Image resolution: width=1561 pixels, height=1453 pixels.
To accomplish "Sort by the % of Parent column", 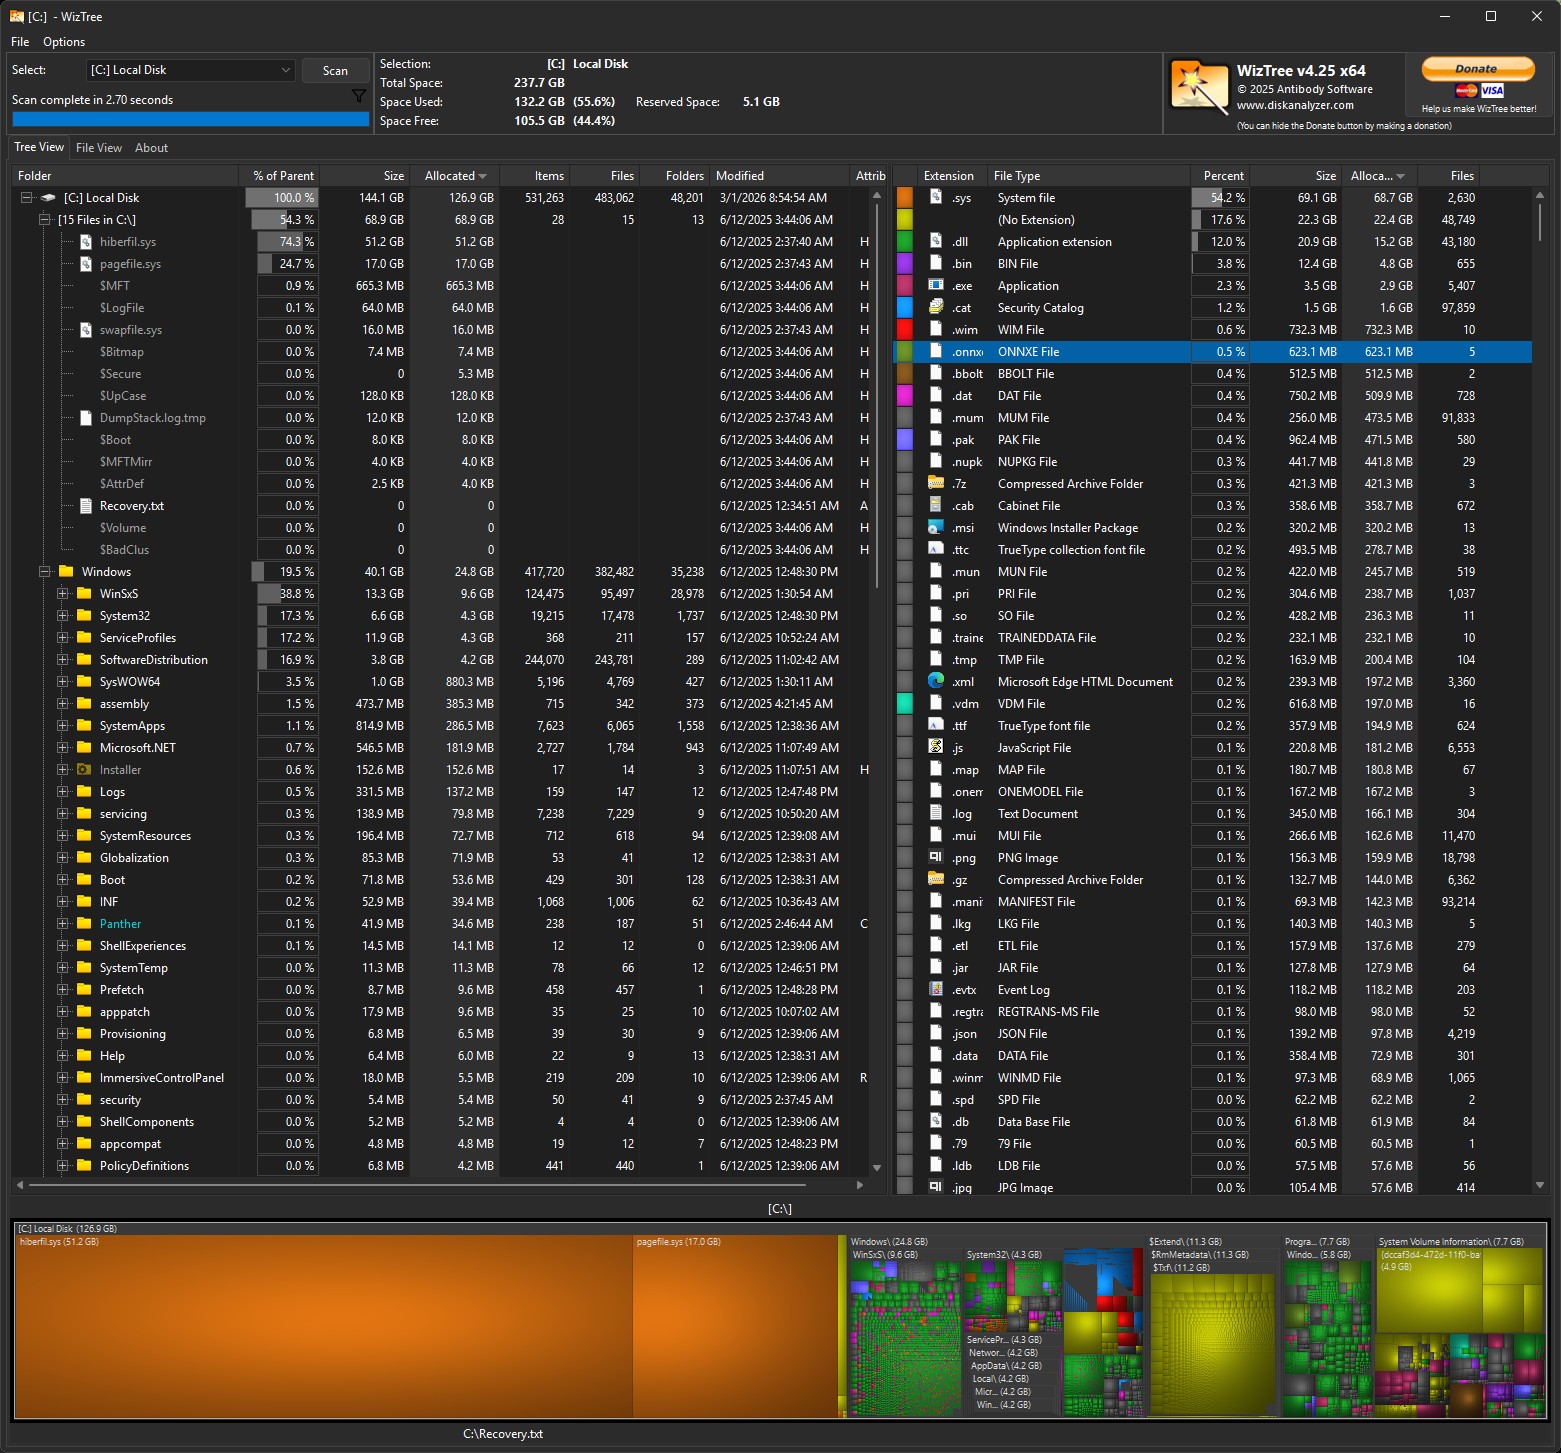I will tap(280, 176).
